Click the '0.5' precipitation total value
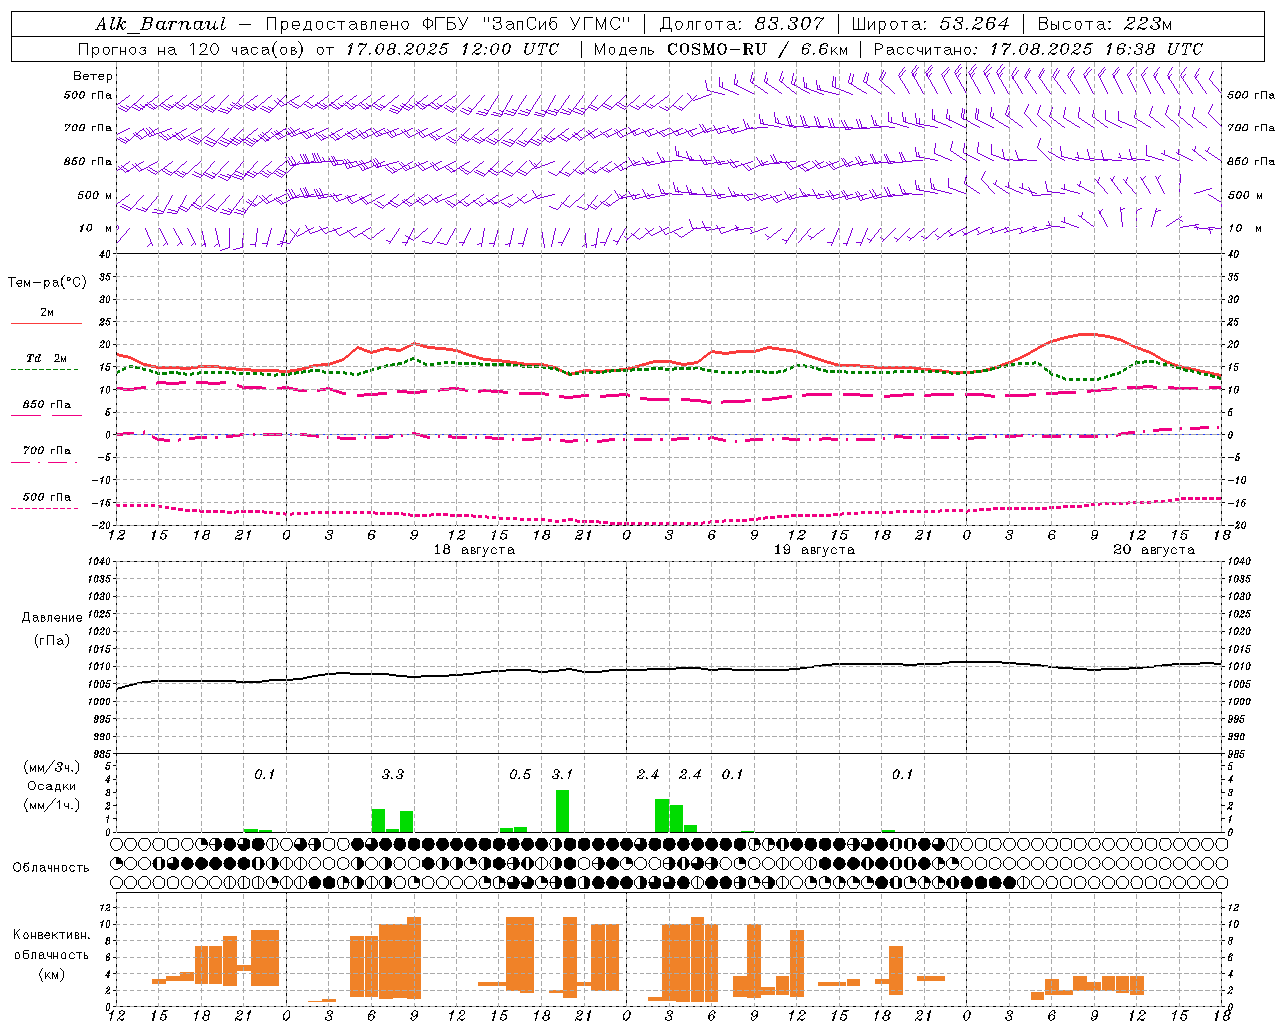Viewport: 1280px width, 1024px height. click(520, 774)
